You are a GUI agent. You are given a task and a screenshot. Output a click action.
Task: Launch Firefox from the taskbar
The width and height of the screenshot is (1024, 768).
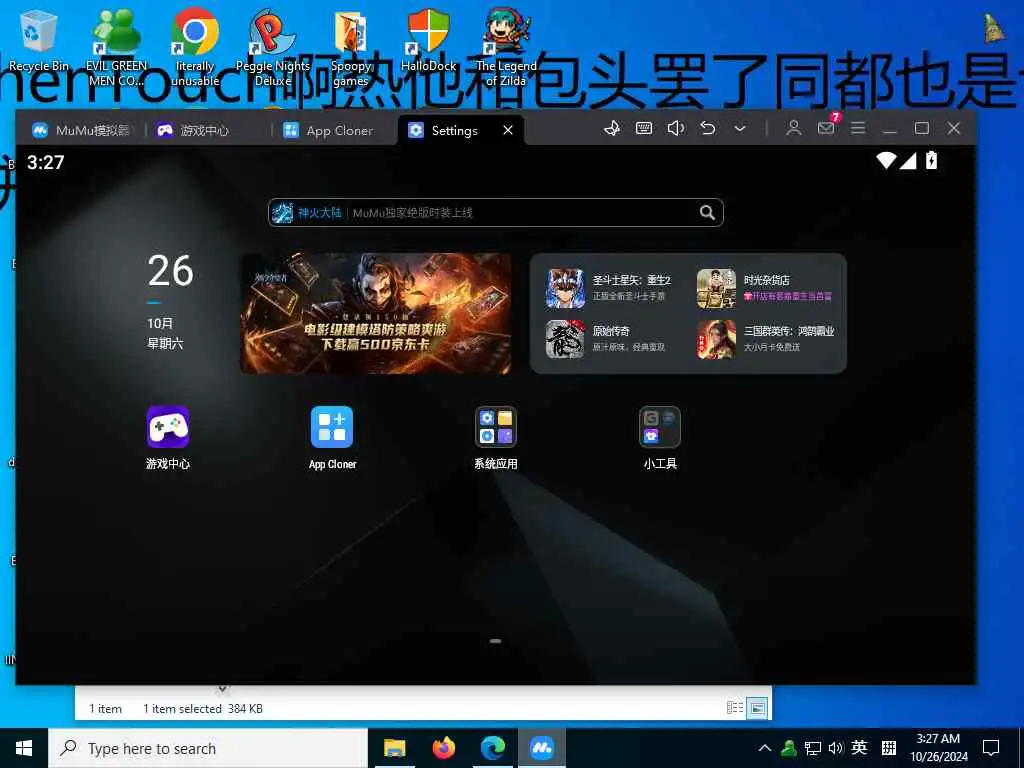click(x=443, y=748)
